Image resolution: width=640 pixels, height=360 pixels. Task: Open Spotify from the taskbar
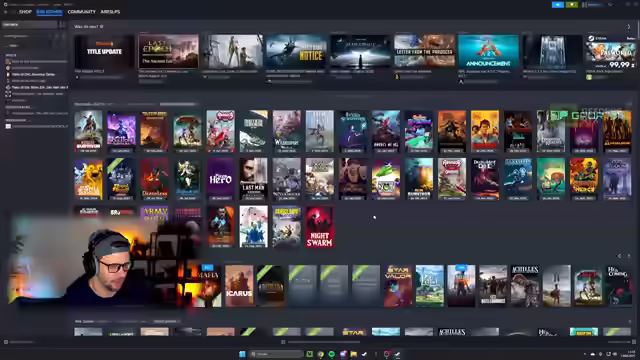tap(331, 354)
